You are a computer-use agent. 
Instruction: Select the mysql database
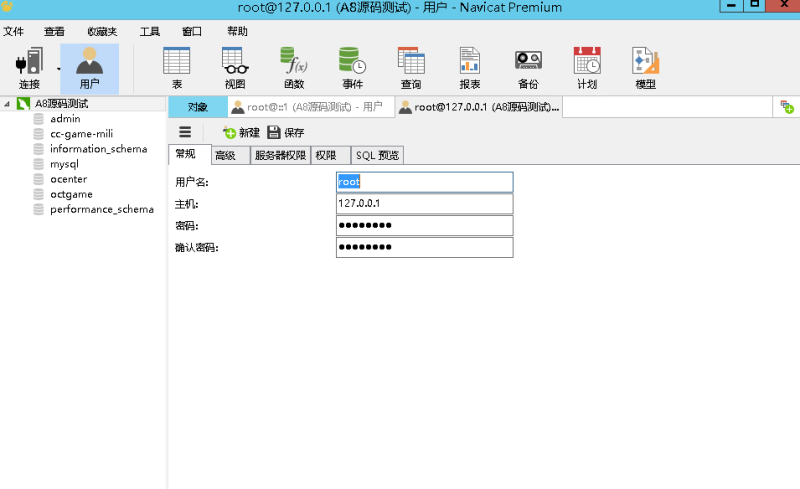64,164
